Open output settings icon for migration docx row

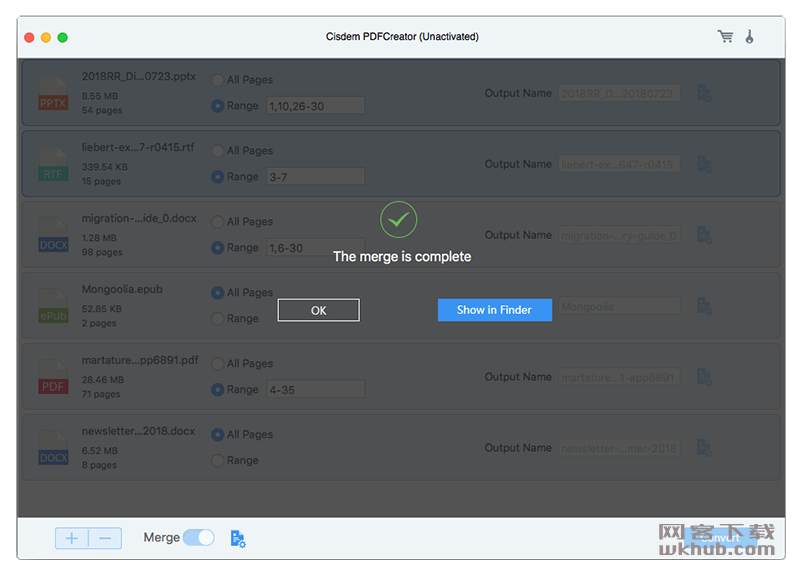click(x=704, y=235)
